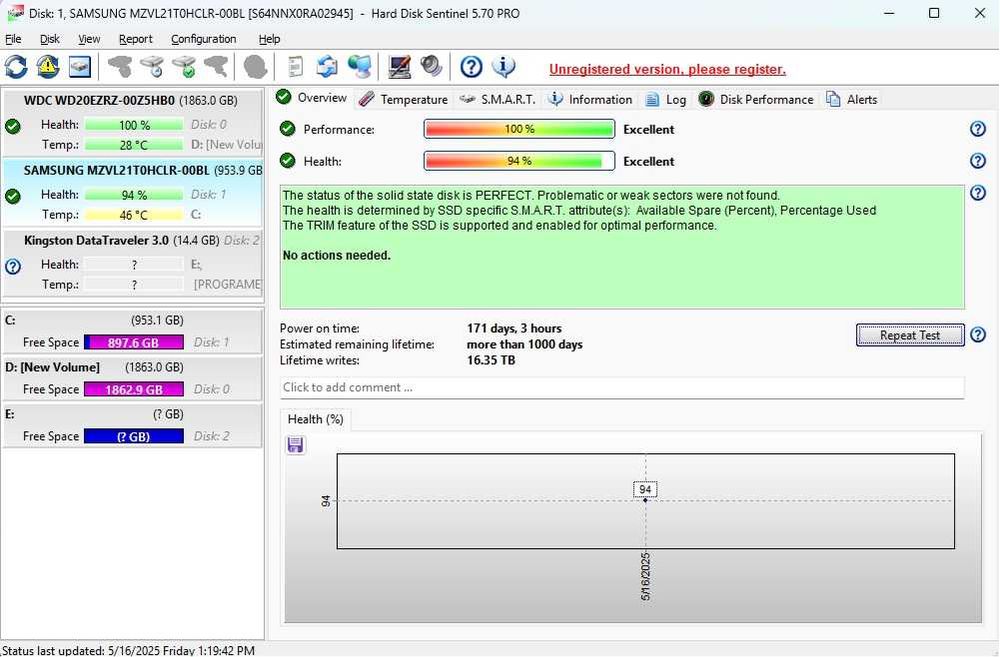The height and width of the screenshot is (657, 1000).
Task: Click the 16.35 TB lifetime writes value
Action: [x=491, y=360]
